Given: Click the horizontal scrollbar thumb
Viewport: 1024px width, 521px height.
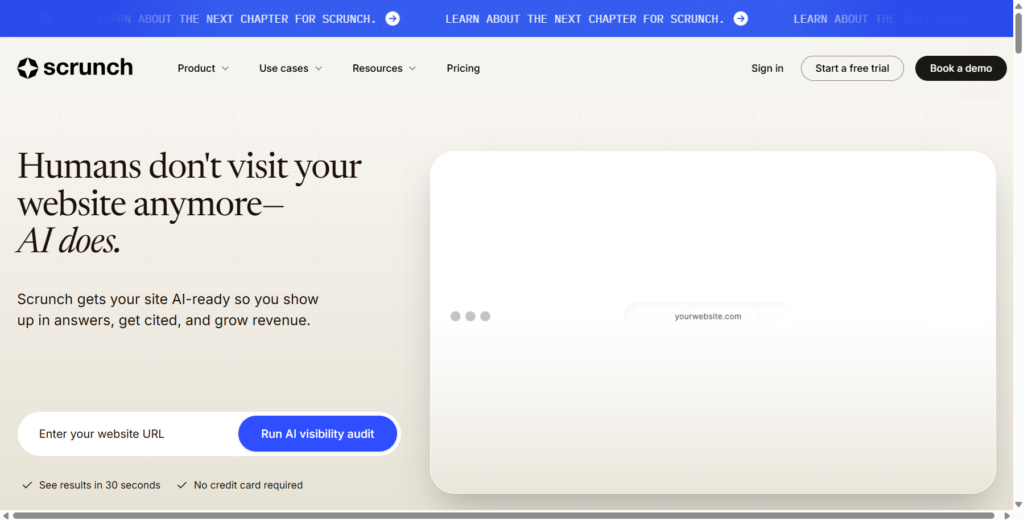Looking at the screenshot, I should click(x=504, y=516).
